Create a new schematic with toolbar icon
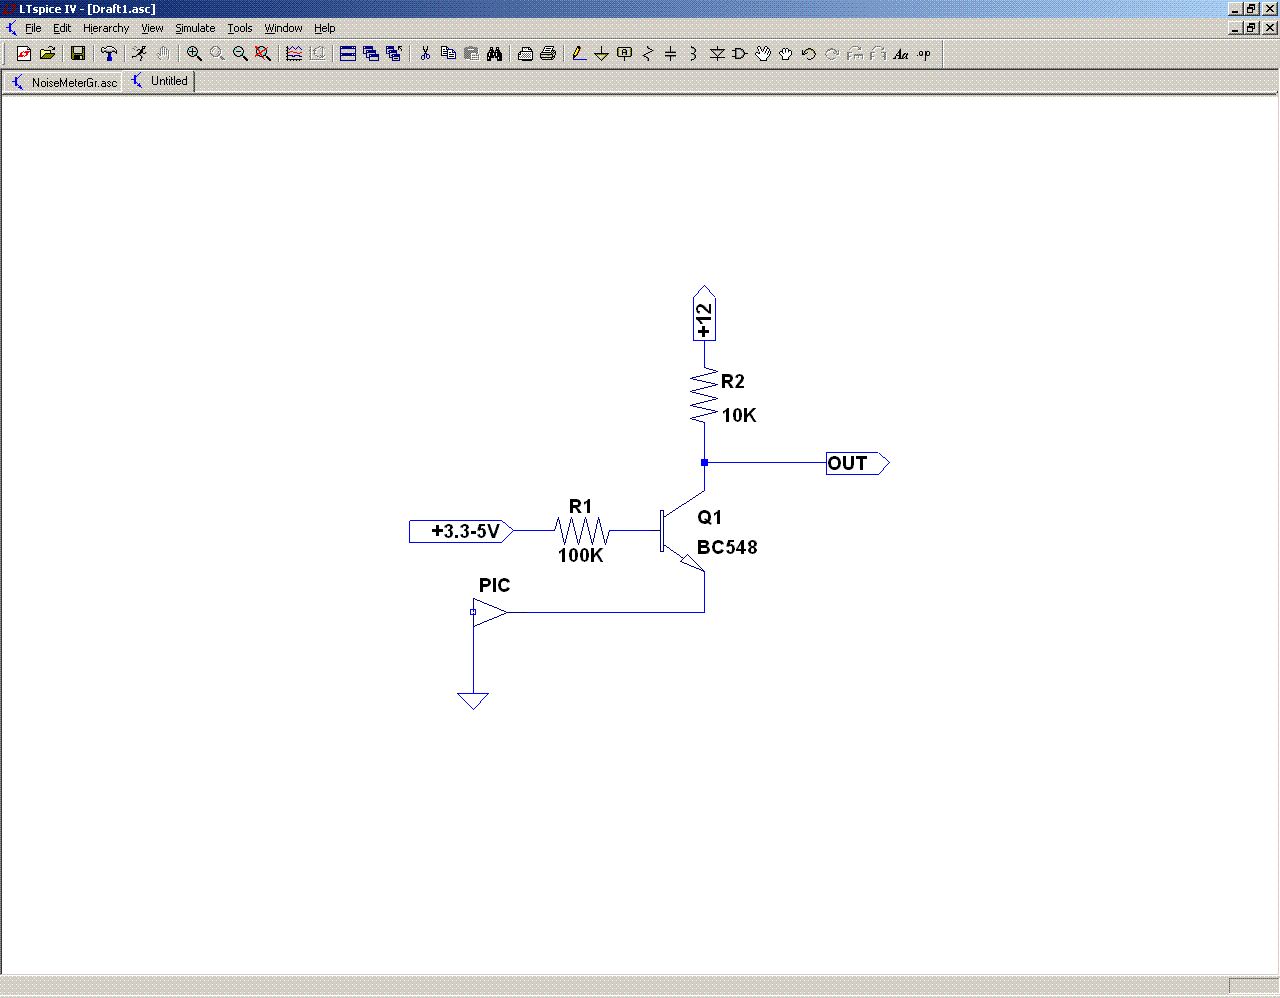1280x998 pixels. pyautogui.click(x=24, y=54)
